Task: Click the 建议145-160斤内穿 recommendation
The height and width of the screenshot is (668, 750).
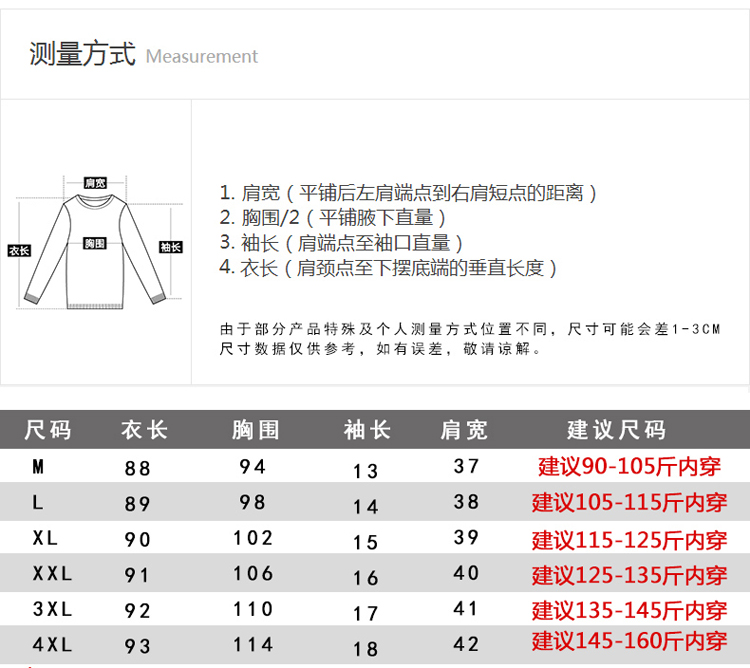Action: click(x=630, y=641)
